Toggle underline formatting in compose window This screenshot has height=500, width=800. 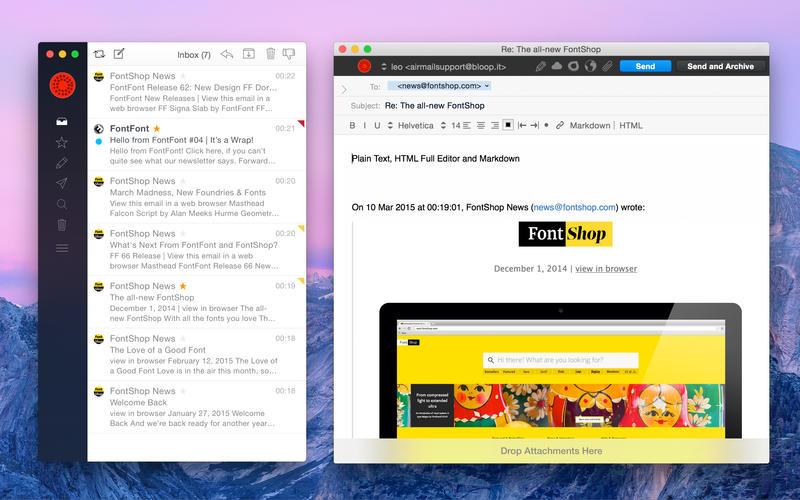[x=377, y=126]
